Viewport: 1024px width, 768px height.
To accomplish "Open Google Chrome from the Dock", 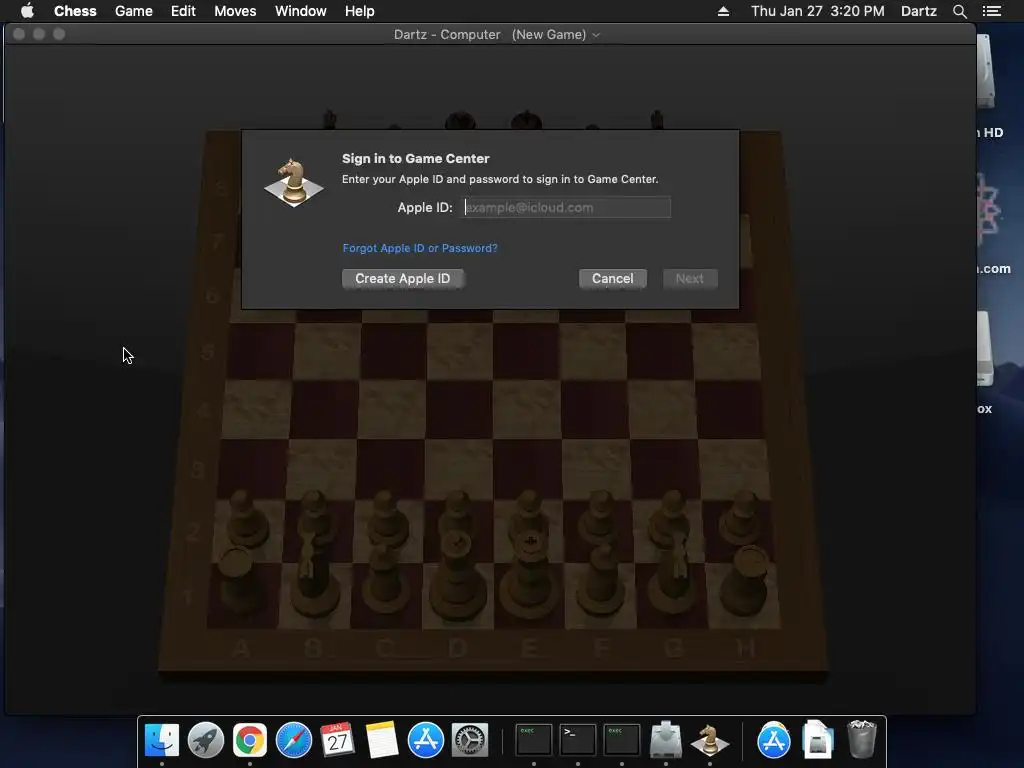I will [249, 740].
